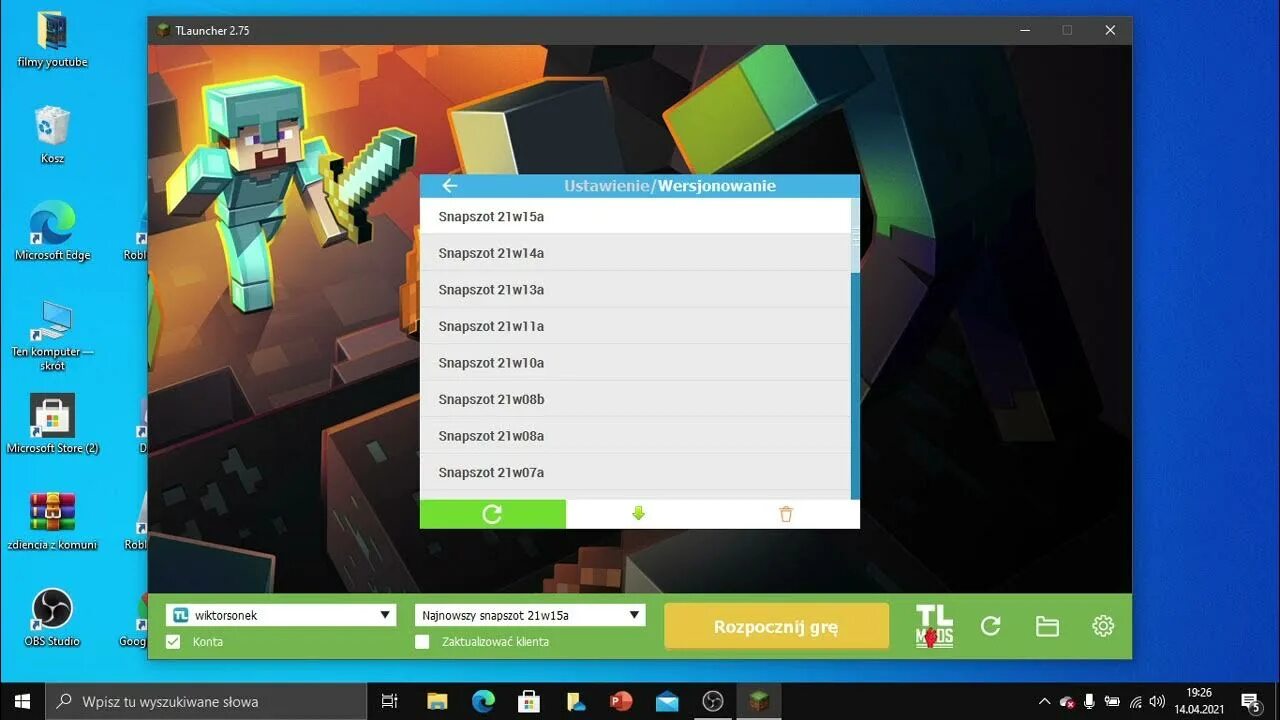
Task: Open game folder icon
Action: point(1047,626)
